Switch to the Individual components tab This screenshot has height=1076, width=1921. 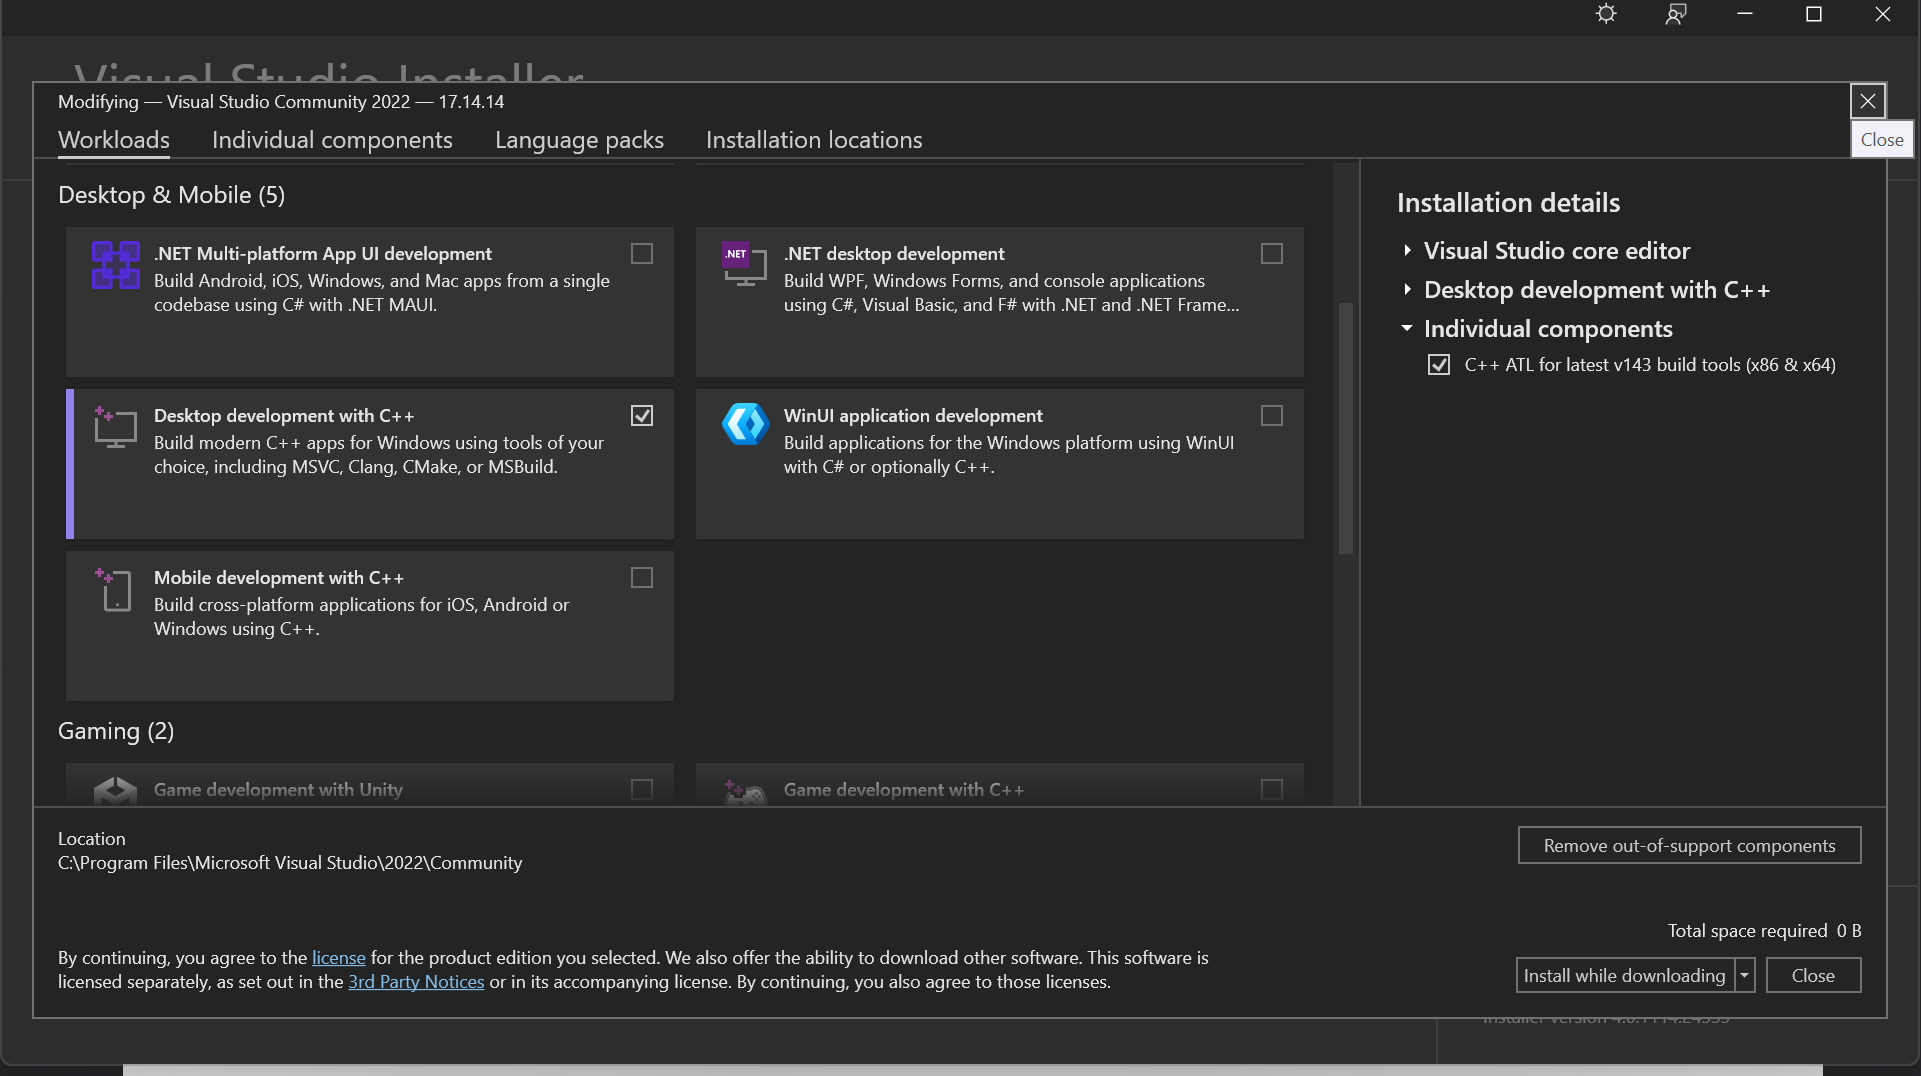[x=332, y=140]
